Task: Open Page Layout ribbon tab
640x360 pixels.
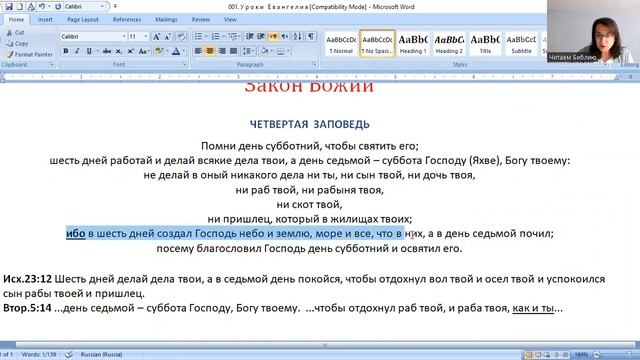Action: click(x=83, y=20)
